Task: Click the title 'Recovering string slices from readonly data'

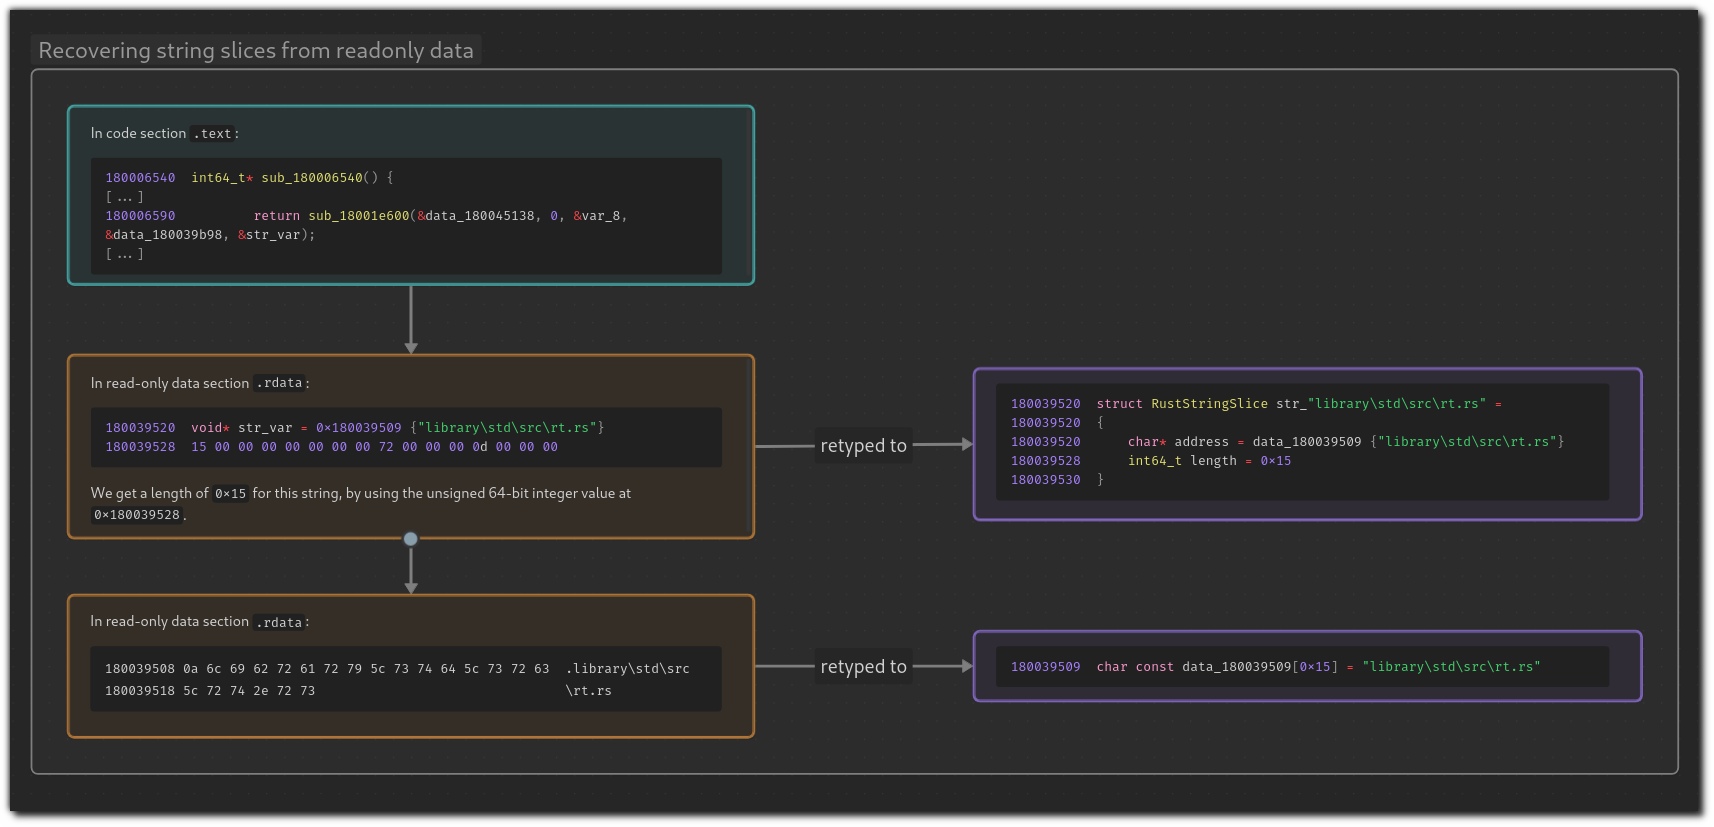Action: coord(256,50)
